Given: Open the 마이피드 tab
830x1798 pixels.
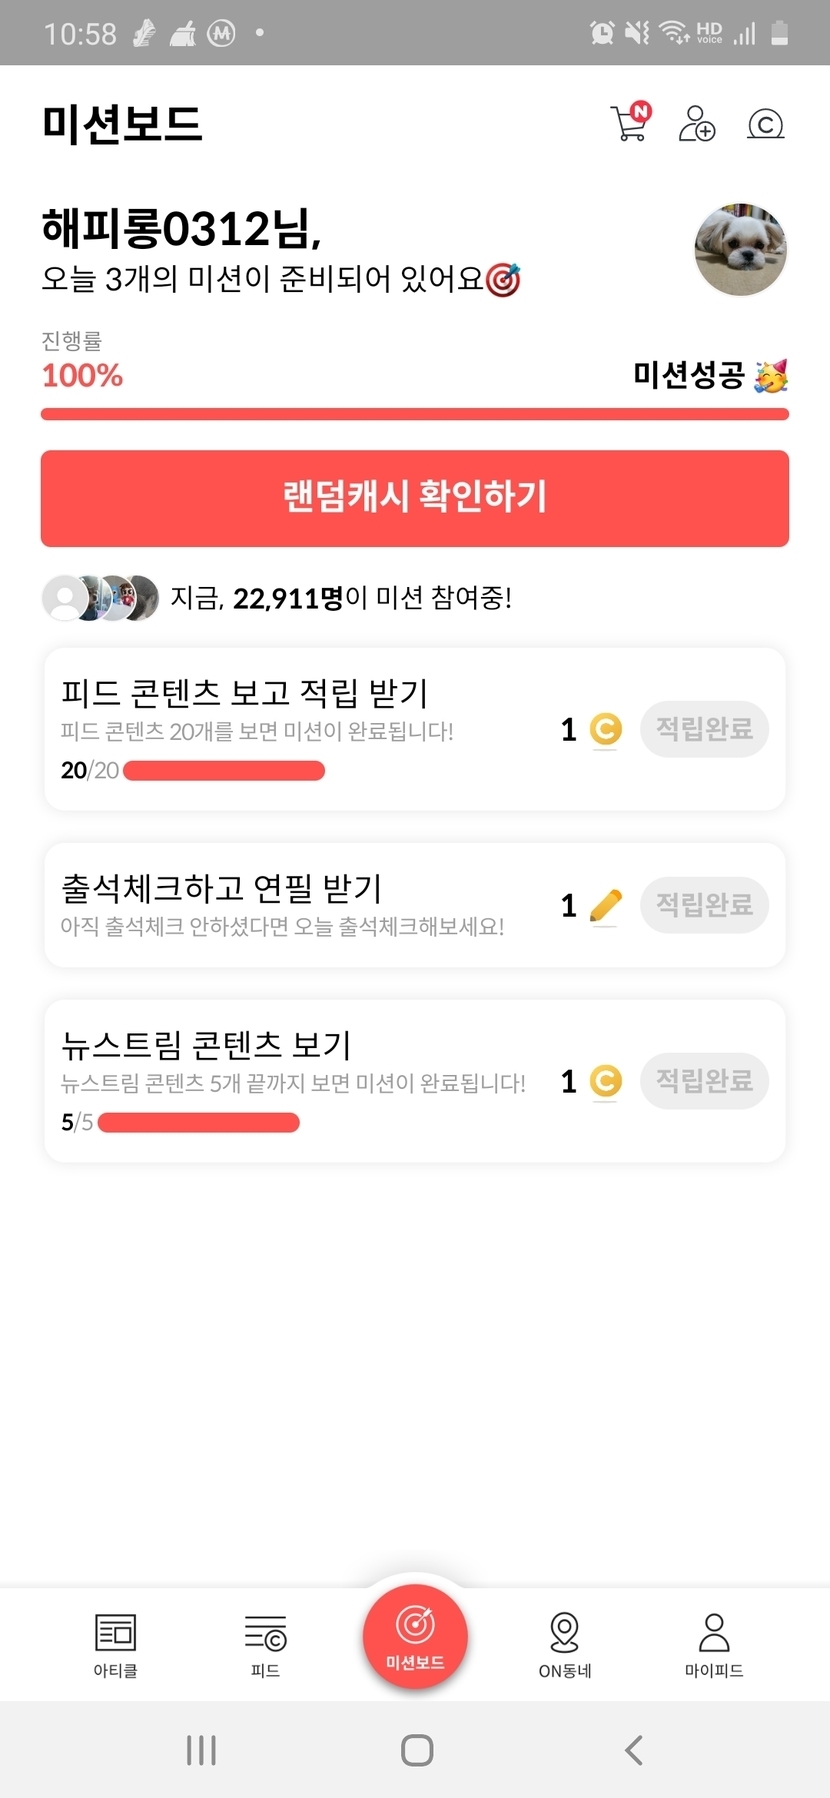Looking at the screenshot, I should pos(714,1644).
